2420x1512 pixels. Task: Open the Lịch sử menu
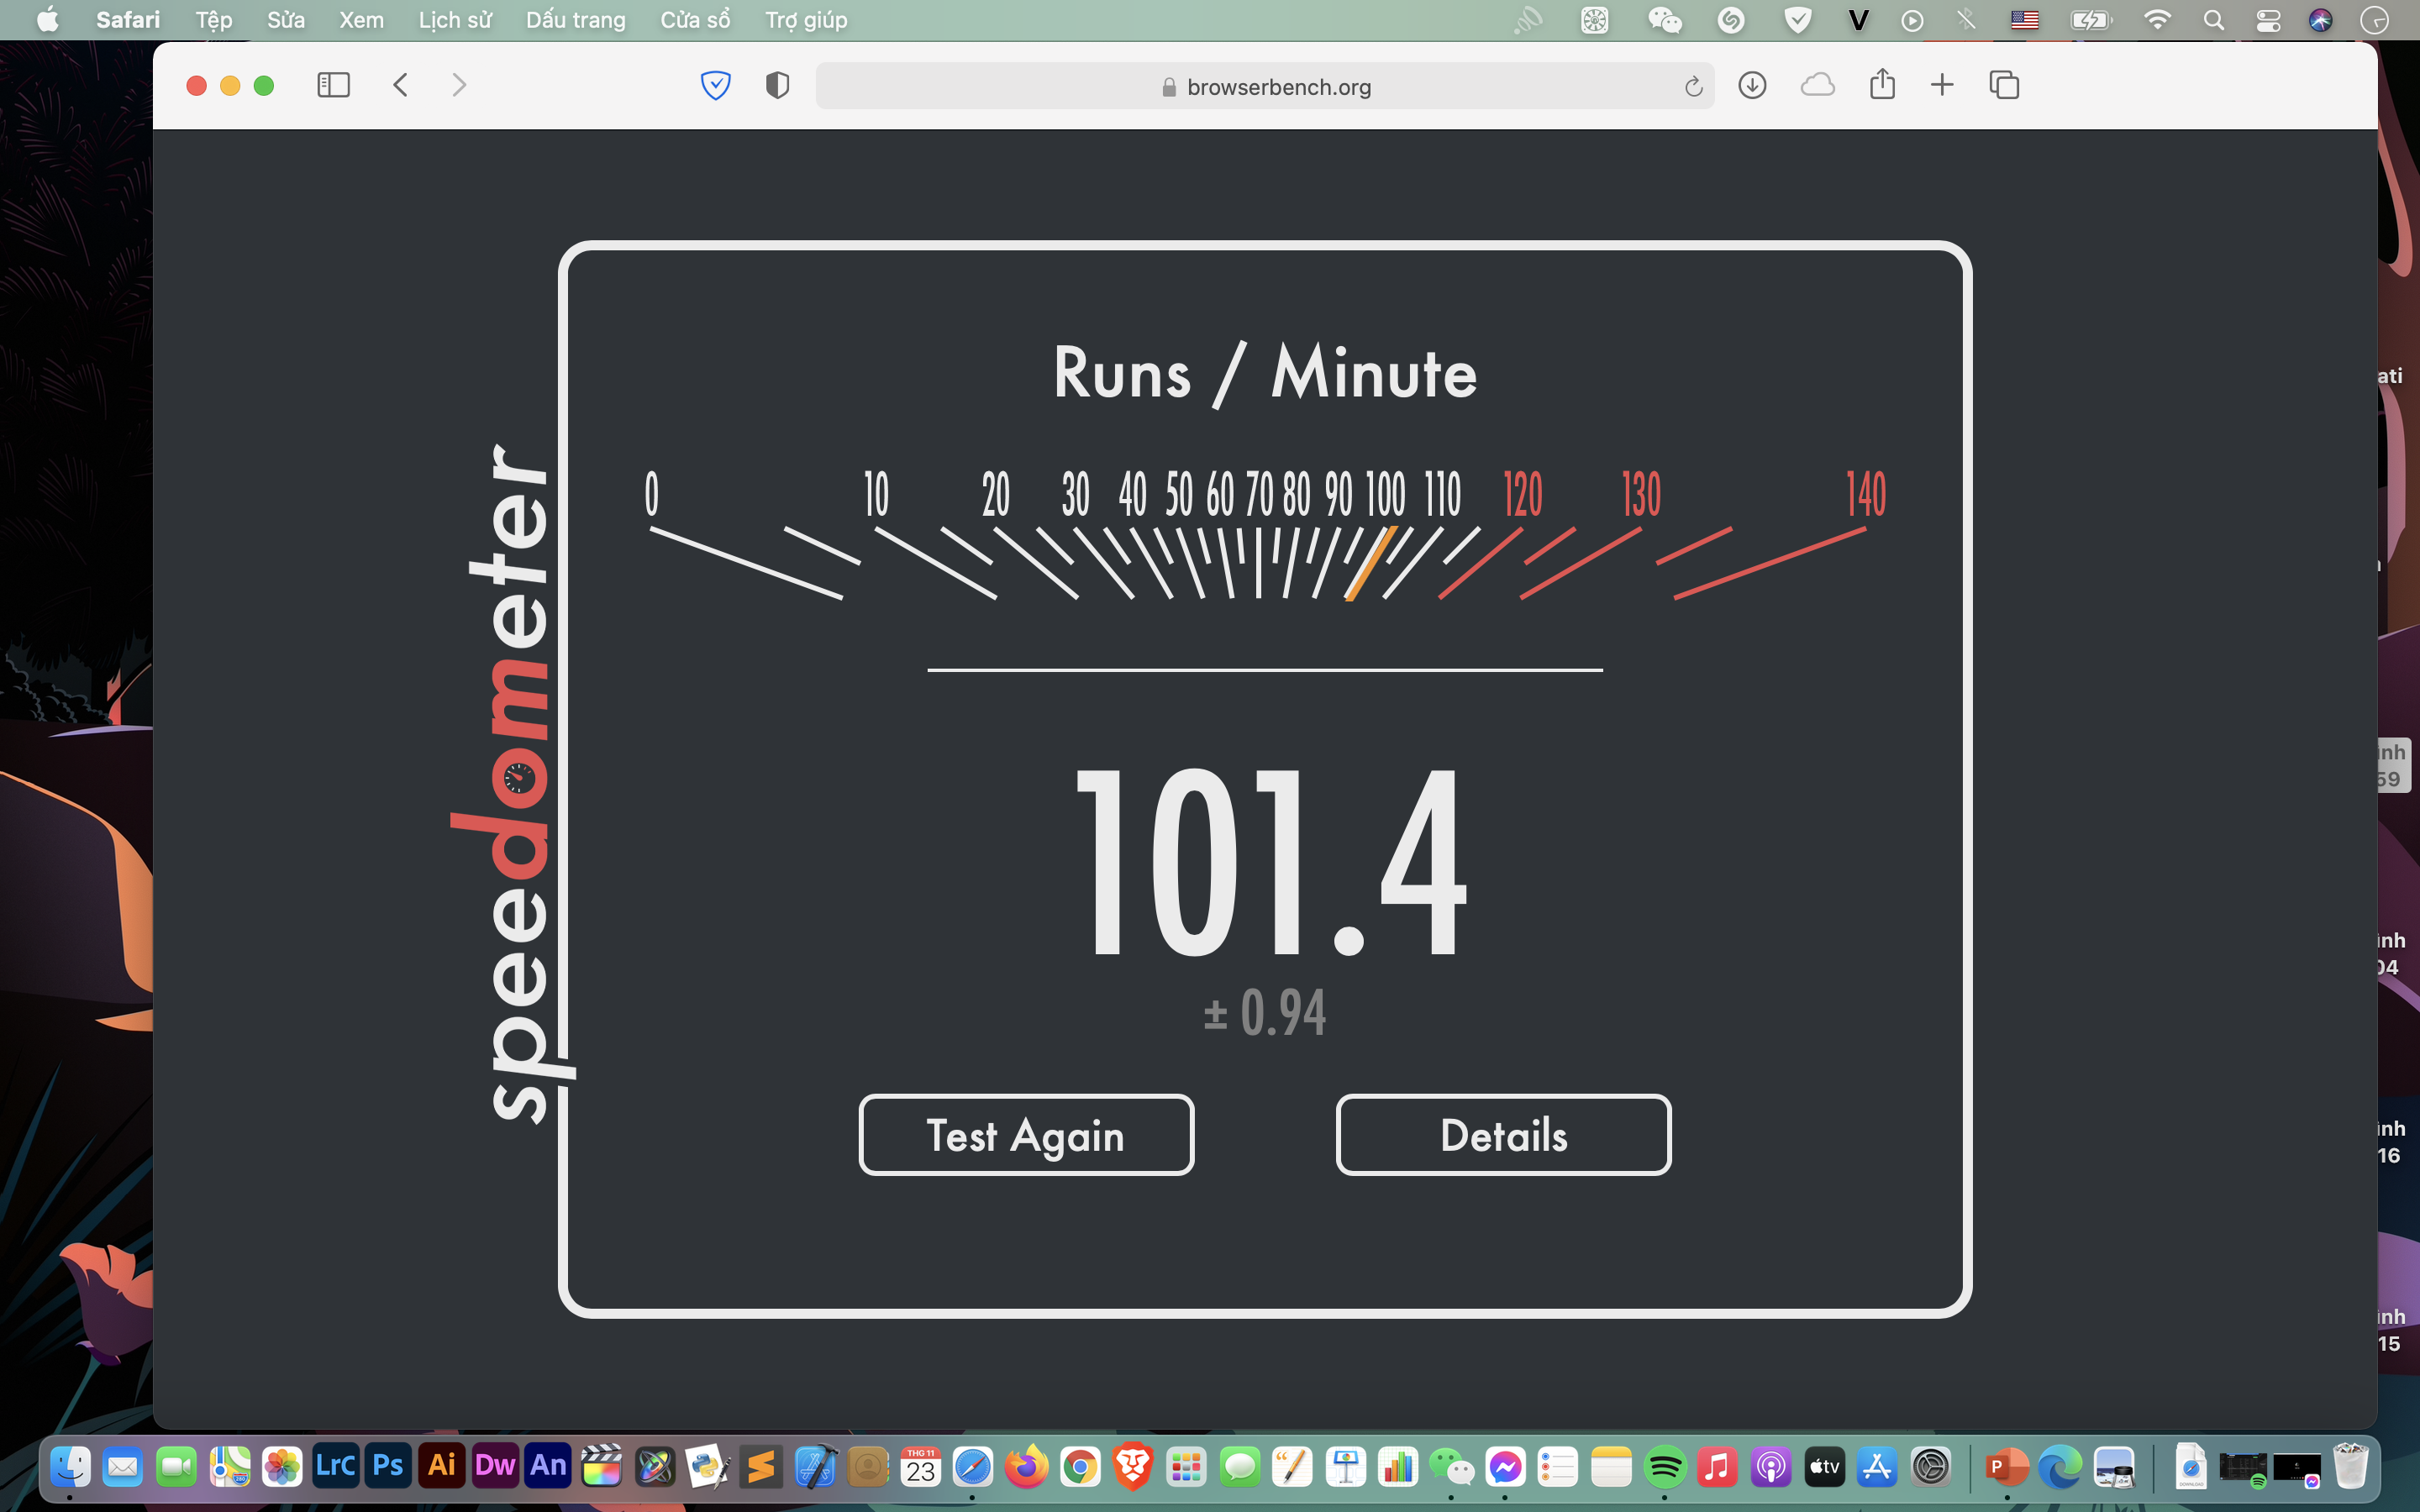pos(454,20)
